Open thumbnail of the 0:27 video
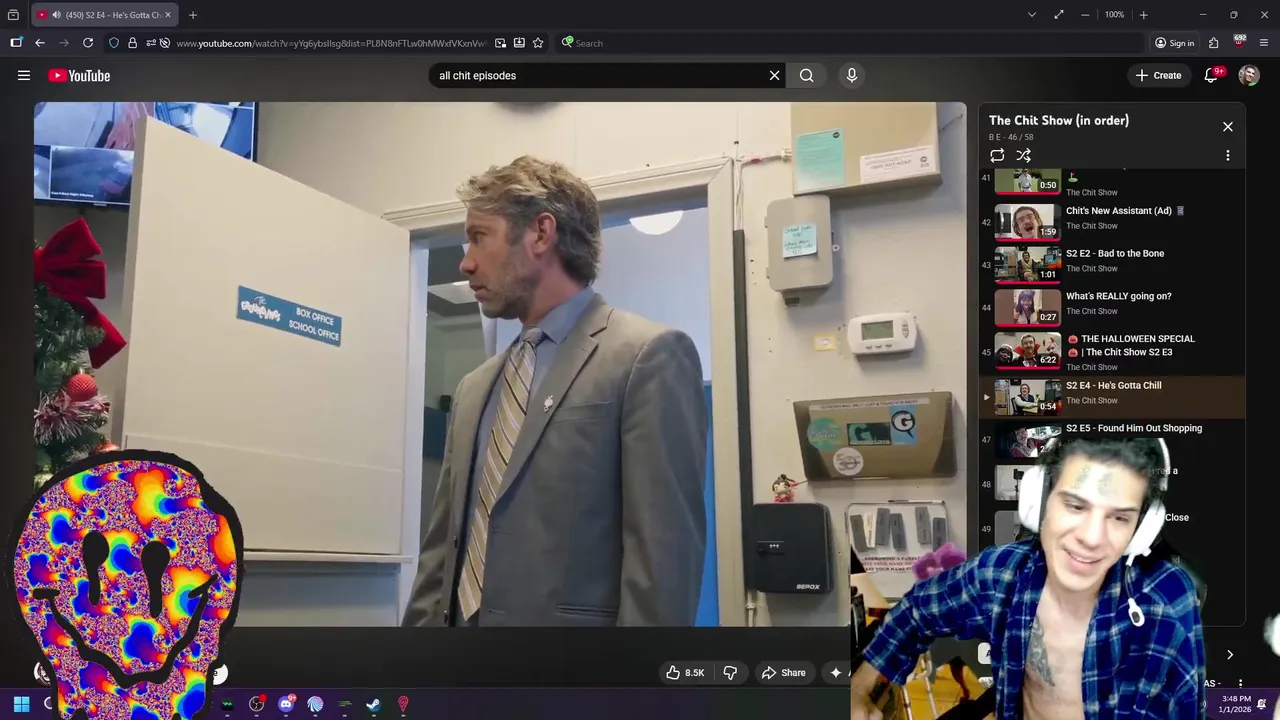 point(1027,307)
